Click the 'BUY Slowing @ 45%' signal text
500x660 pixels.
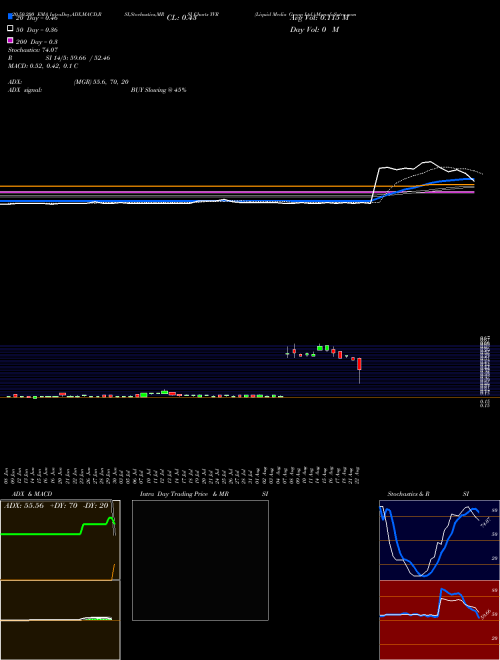(x=159, y=90)
